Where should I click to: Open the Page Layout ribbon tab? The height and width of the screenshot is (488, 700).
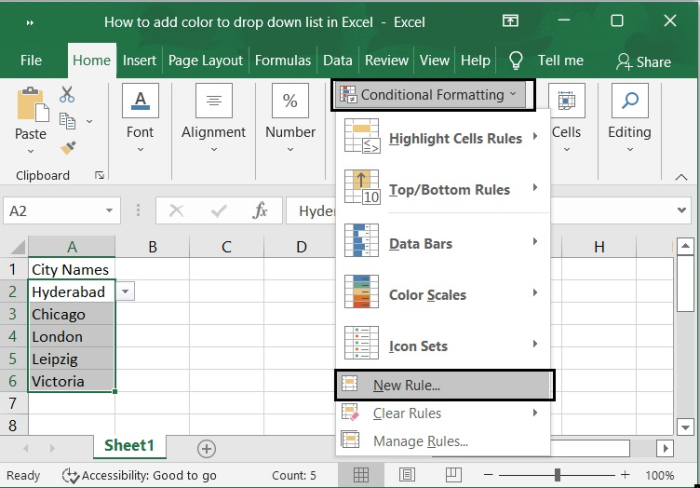(x=206, y=60)
